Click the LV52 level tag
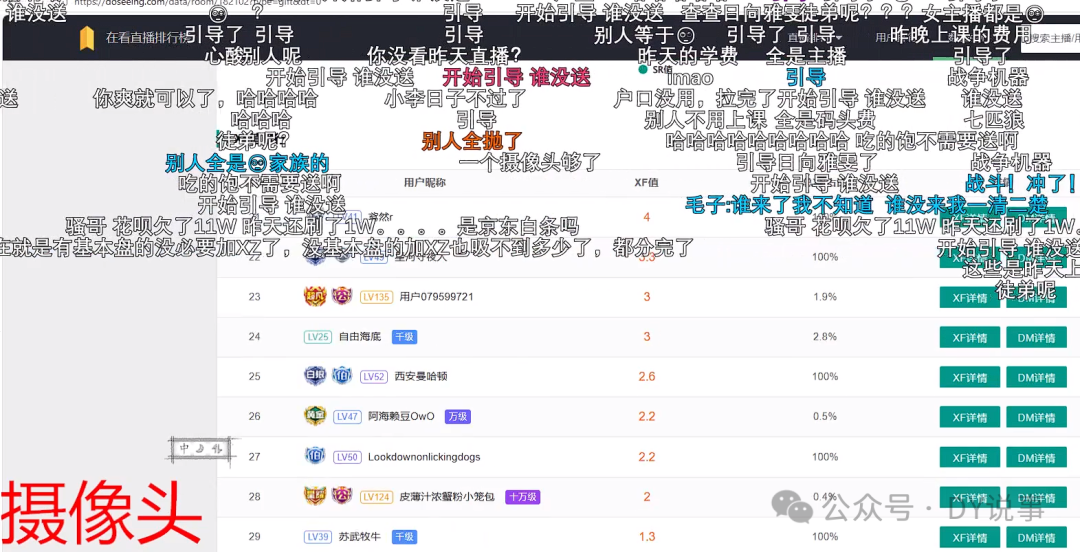Image resolution: width=1080 pixels, height=552 pixels. coord(374,377)
